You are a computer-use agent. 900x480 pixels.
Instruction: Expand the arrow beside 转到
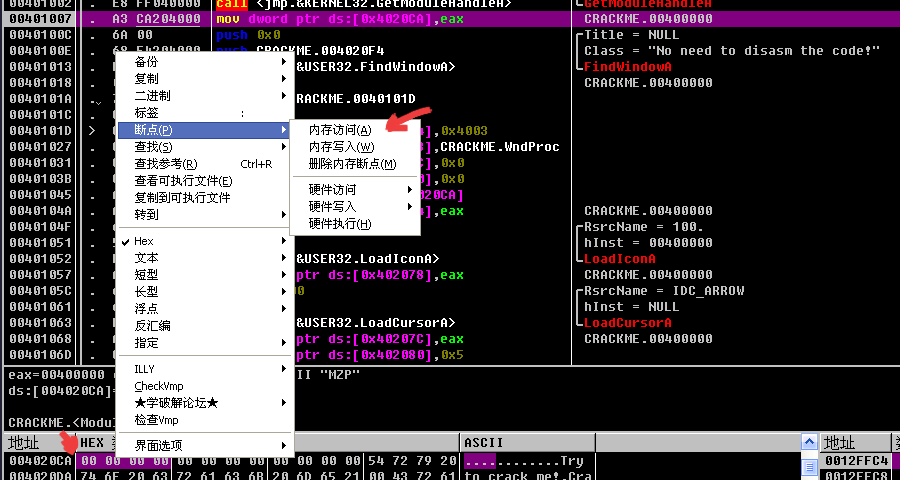(x=284, y=215)
